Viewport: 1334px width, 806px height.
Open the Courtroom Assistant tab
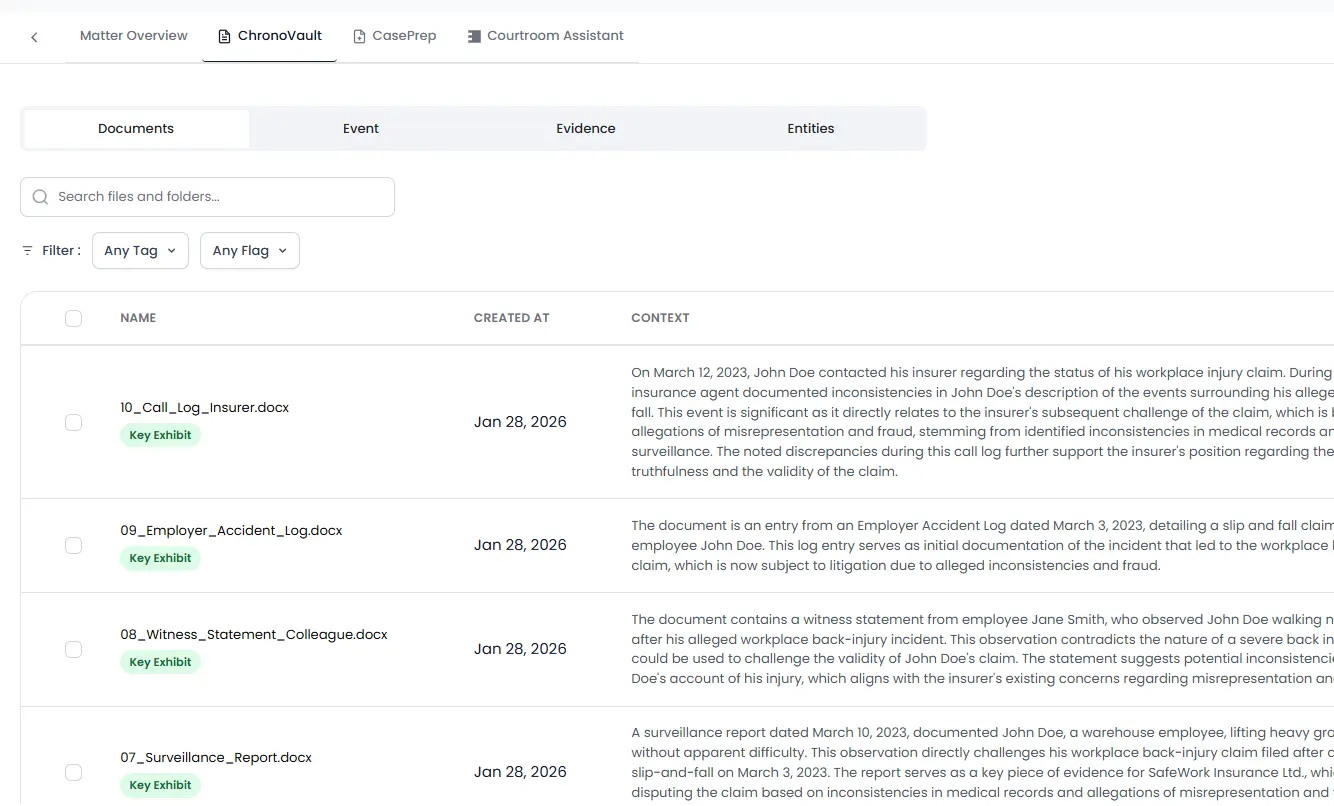pyautogui.click(x=546, y=36)
